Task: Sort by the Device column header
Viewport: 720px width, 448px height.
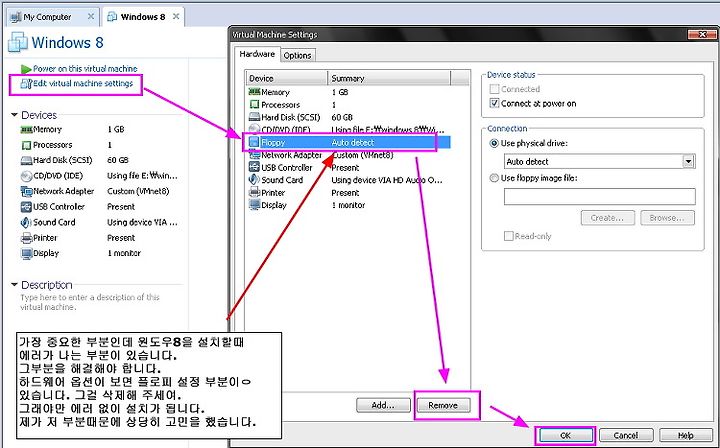Action: click(x=287, y=78)
